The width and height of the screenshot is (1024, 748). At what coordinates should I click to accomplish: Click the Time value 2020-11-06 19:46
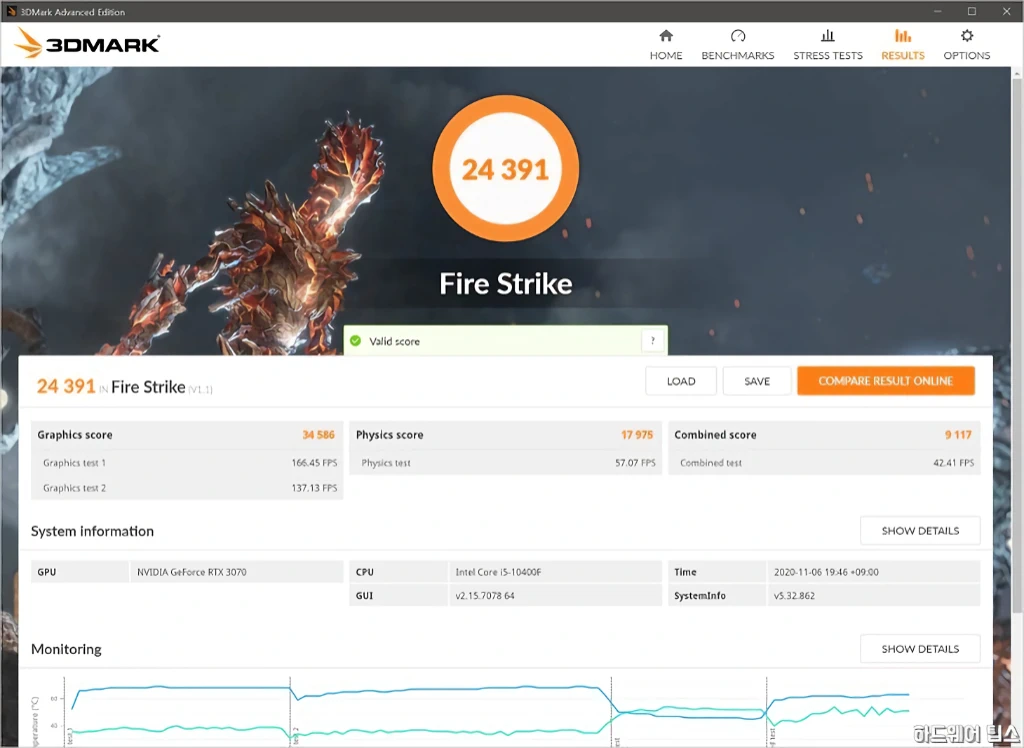click(826, 572)
